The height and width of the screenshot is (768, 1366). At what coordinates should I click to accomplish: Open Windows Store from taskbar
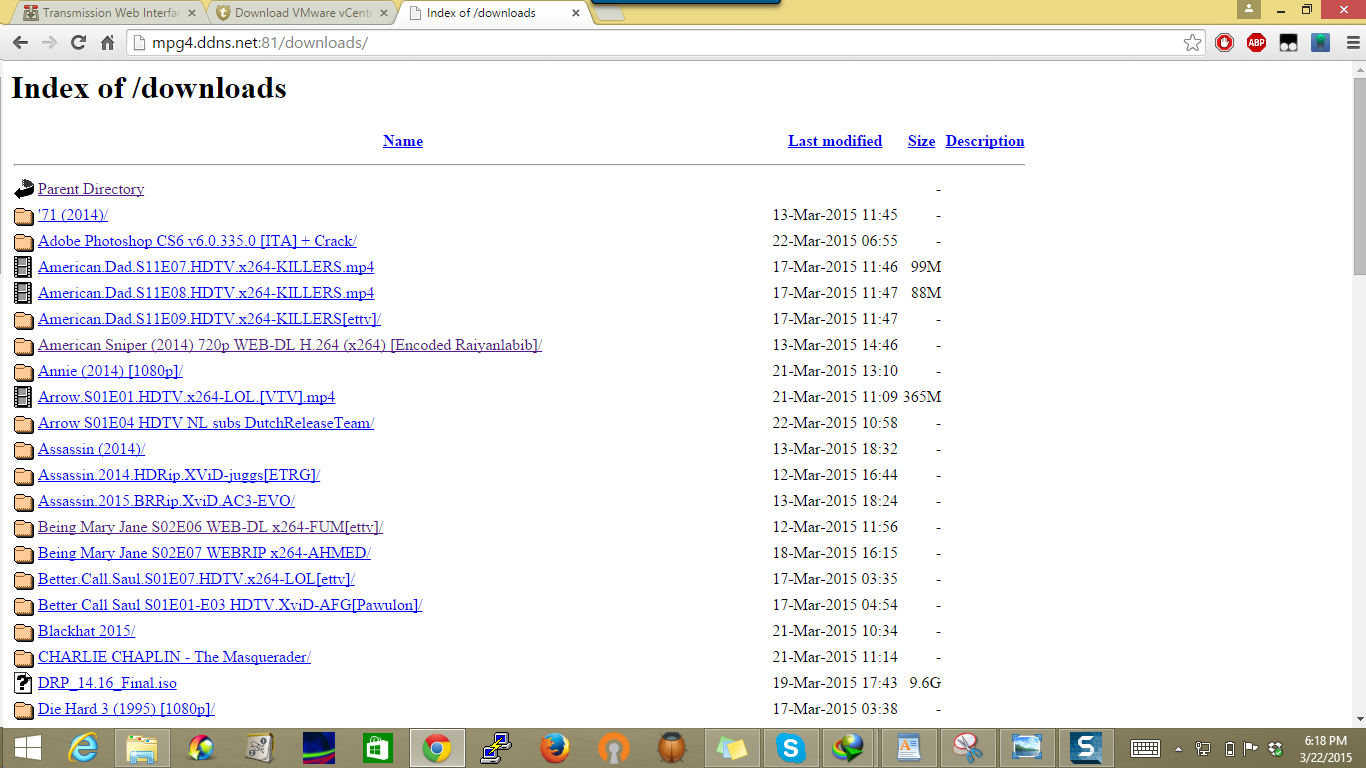coord(378,748)
